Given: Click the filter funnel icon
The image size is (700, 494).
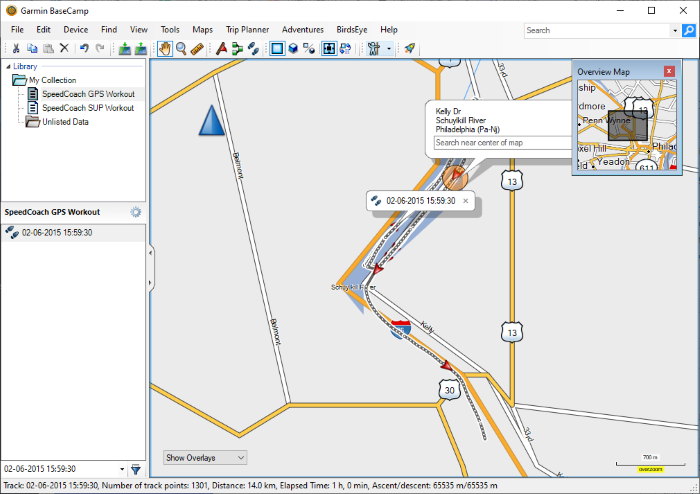Looking at the screenshot, I should (x=136, y=469).
